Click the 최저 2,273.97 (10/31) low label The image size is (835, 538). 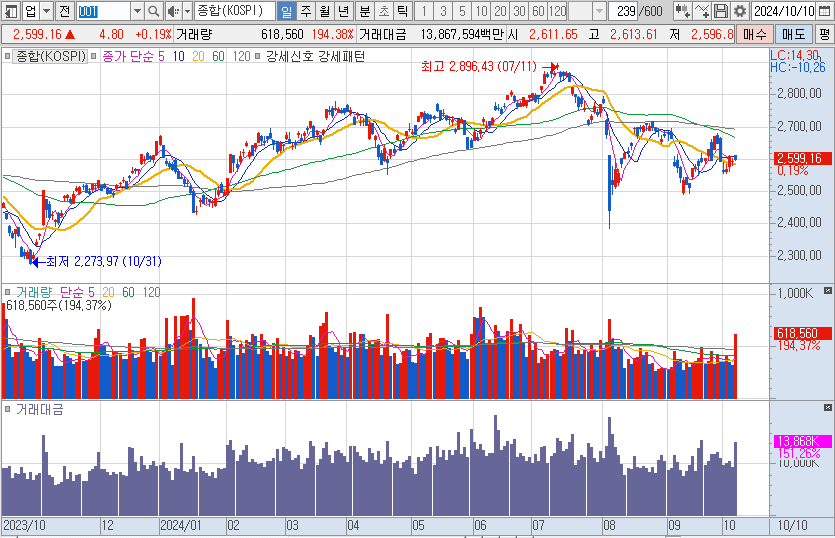coord(104,261)
